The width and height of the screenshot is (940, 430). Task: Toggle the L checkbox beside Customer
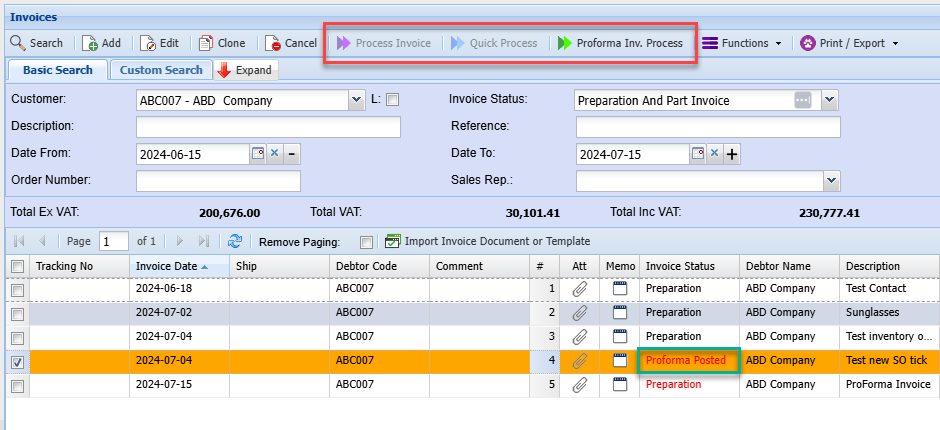click(392, 100)
